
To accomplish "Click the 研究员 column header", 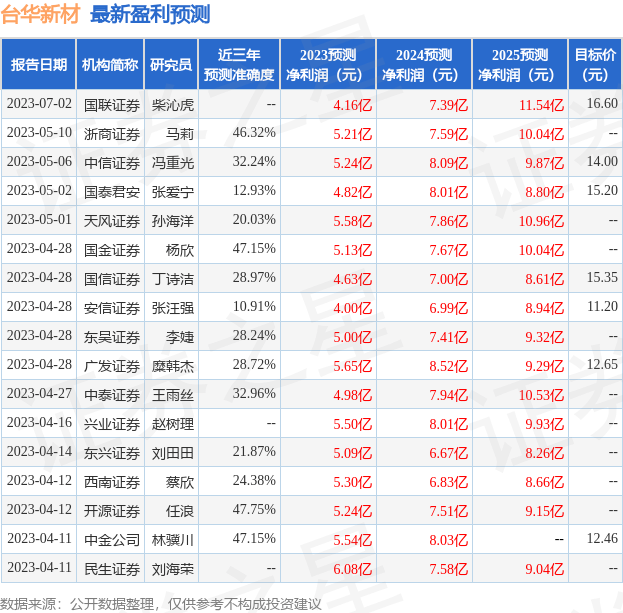I will 171,65.
